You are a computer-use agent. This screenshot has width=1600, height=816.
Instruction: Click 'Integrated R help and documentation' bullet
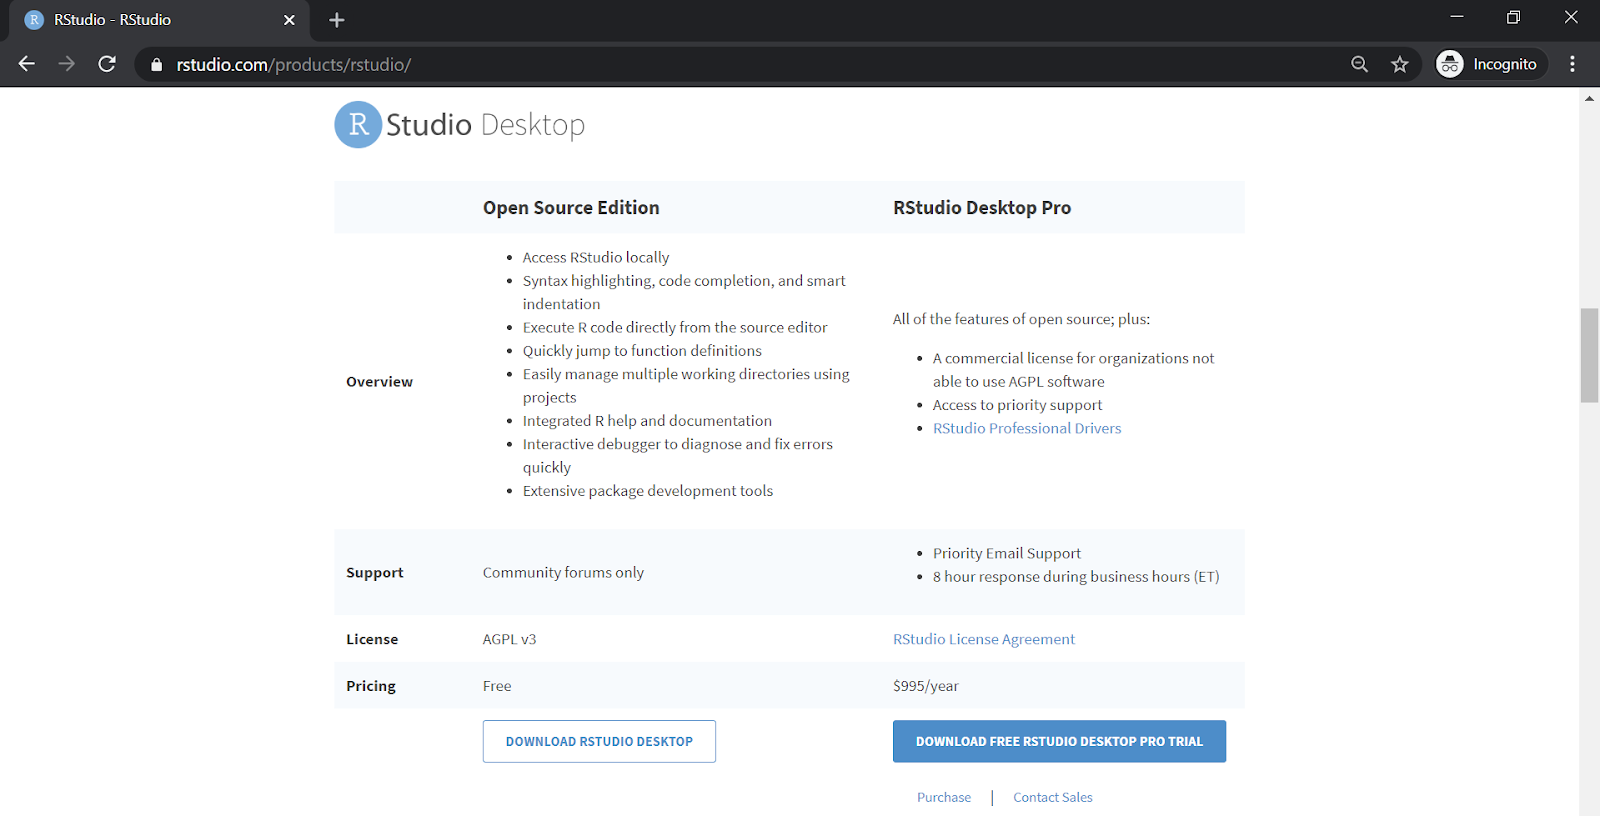[x=647, y=421]
